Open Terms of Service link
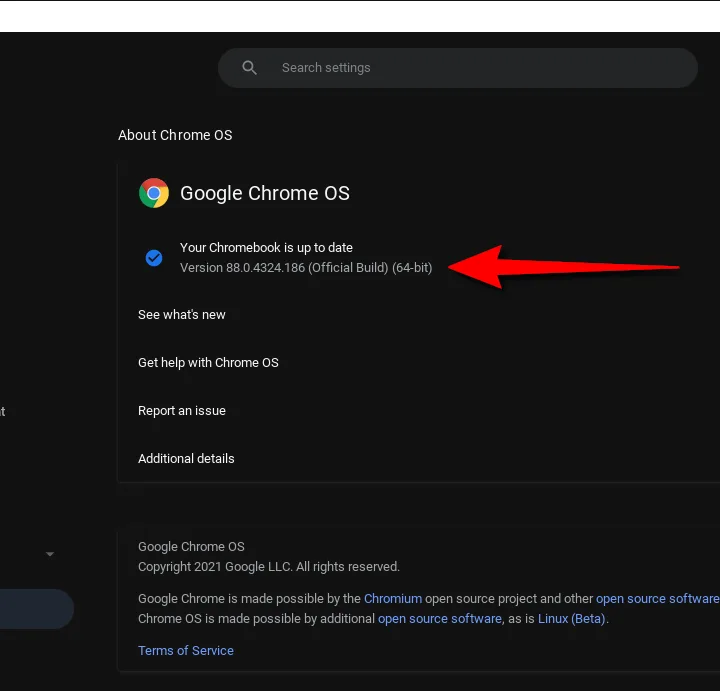This screenshot has height=691, width=720. pyautogui.click(x=186, y=651)
